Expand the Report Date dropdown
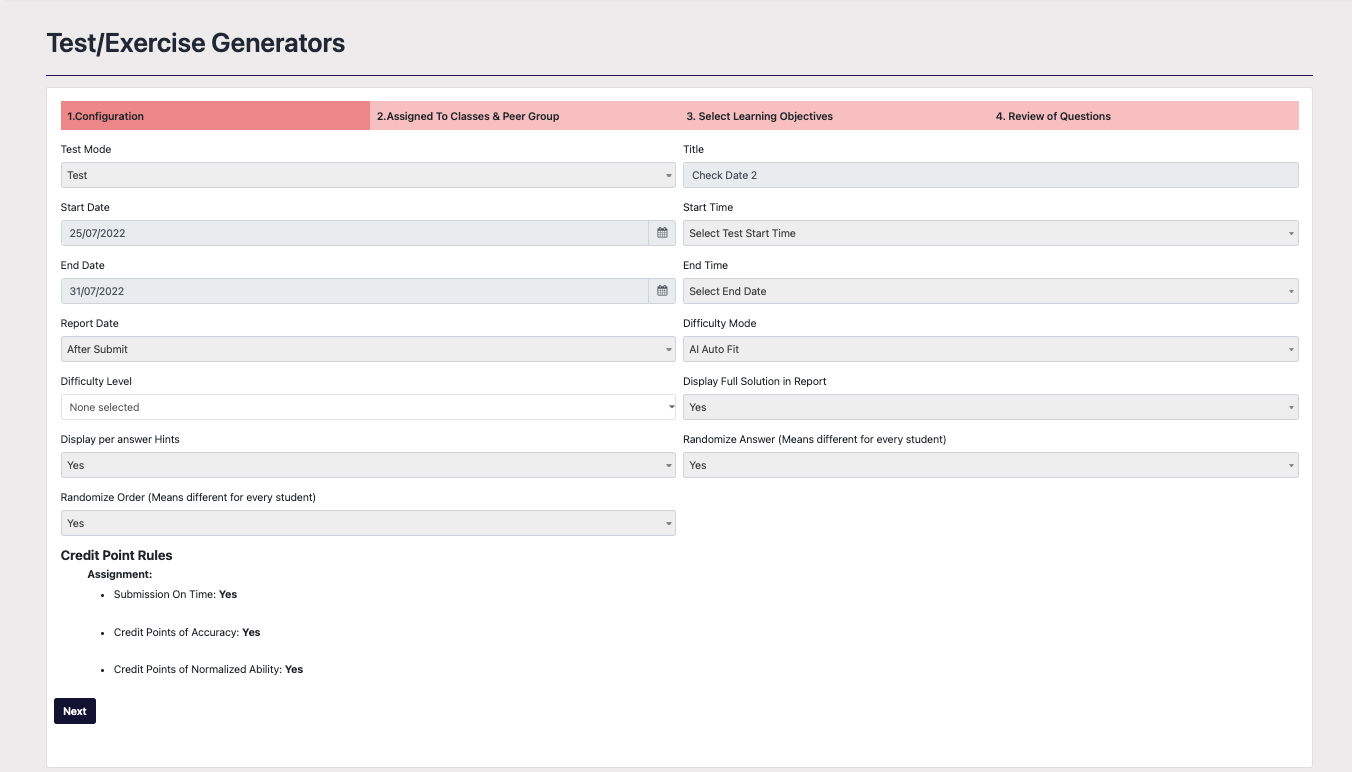The height and width of the screenshot is (772, 1352). pos(368,349)
